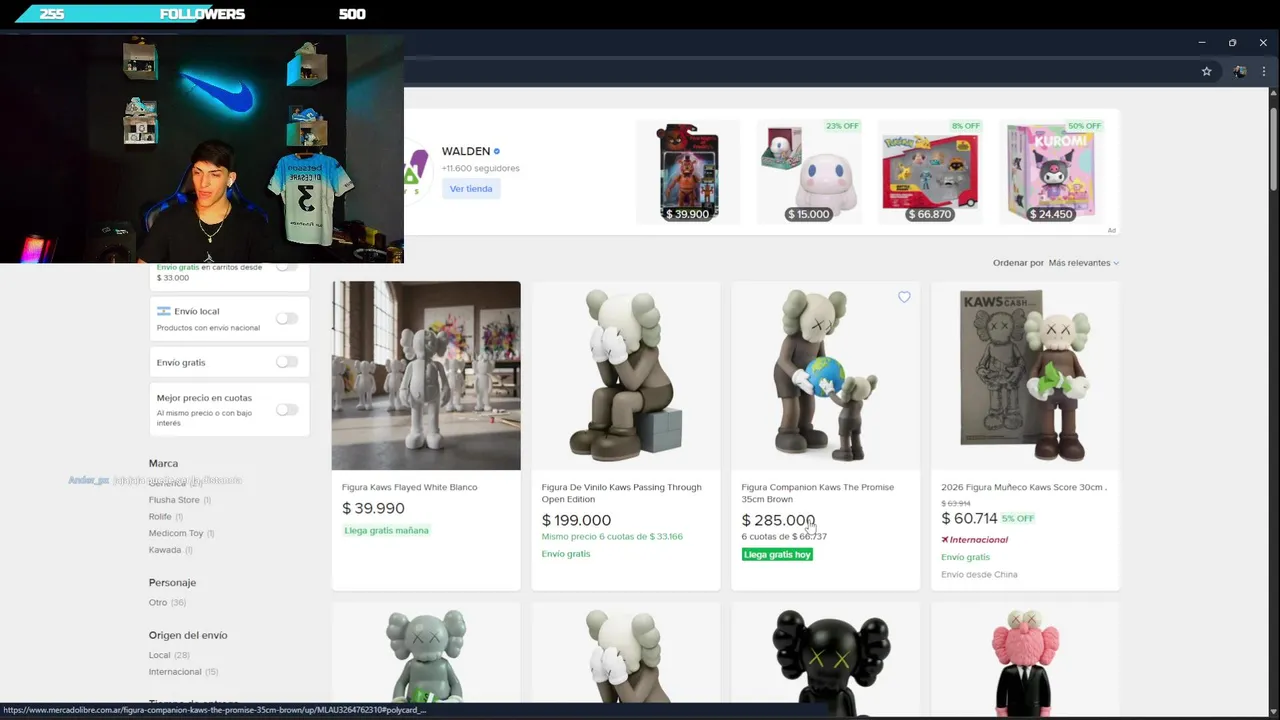This screenshot has width=1280, height=720.
Task: Click the +11.600 seguidores text
Action: (480, 169)
